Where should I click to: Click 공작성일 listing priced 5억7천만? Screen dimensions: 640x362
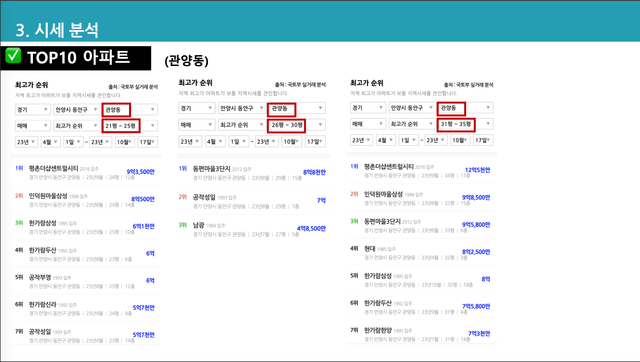[x=86, y=335]
